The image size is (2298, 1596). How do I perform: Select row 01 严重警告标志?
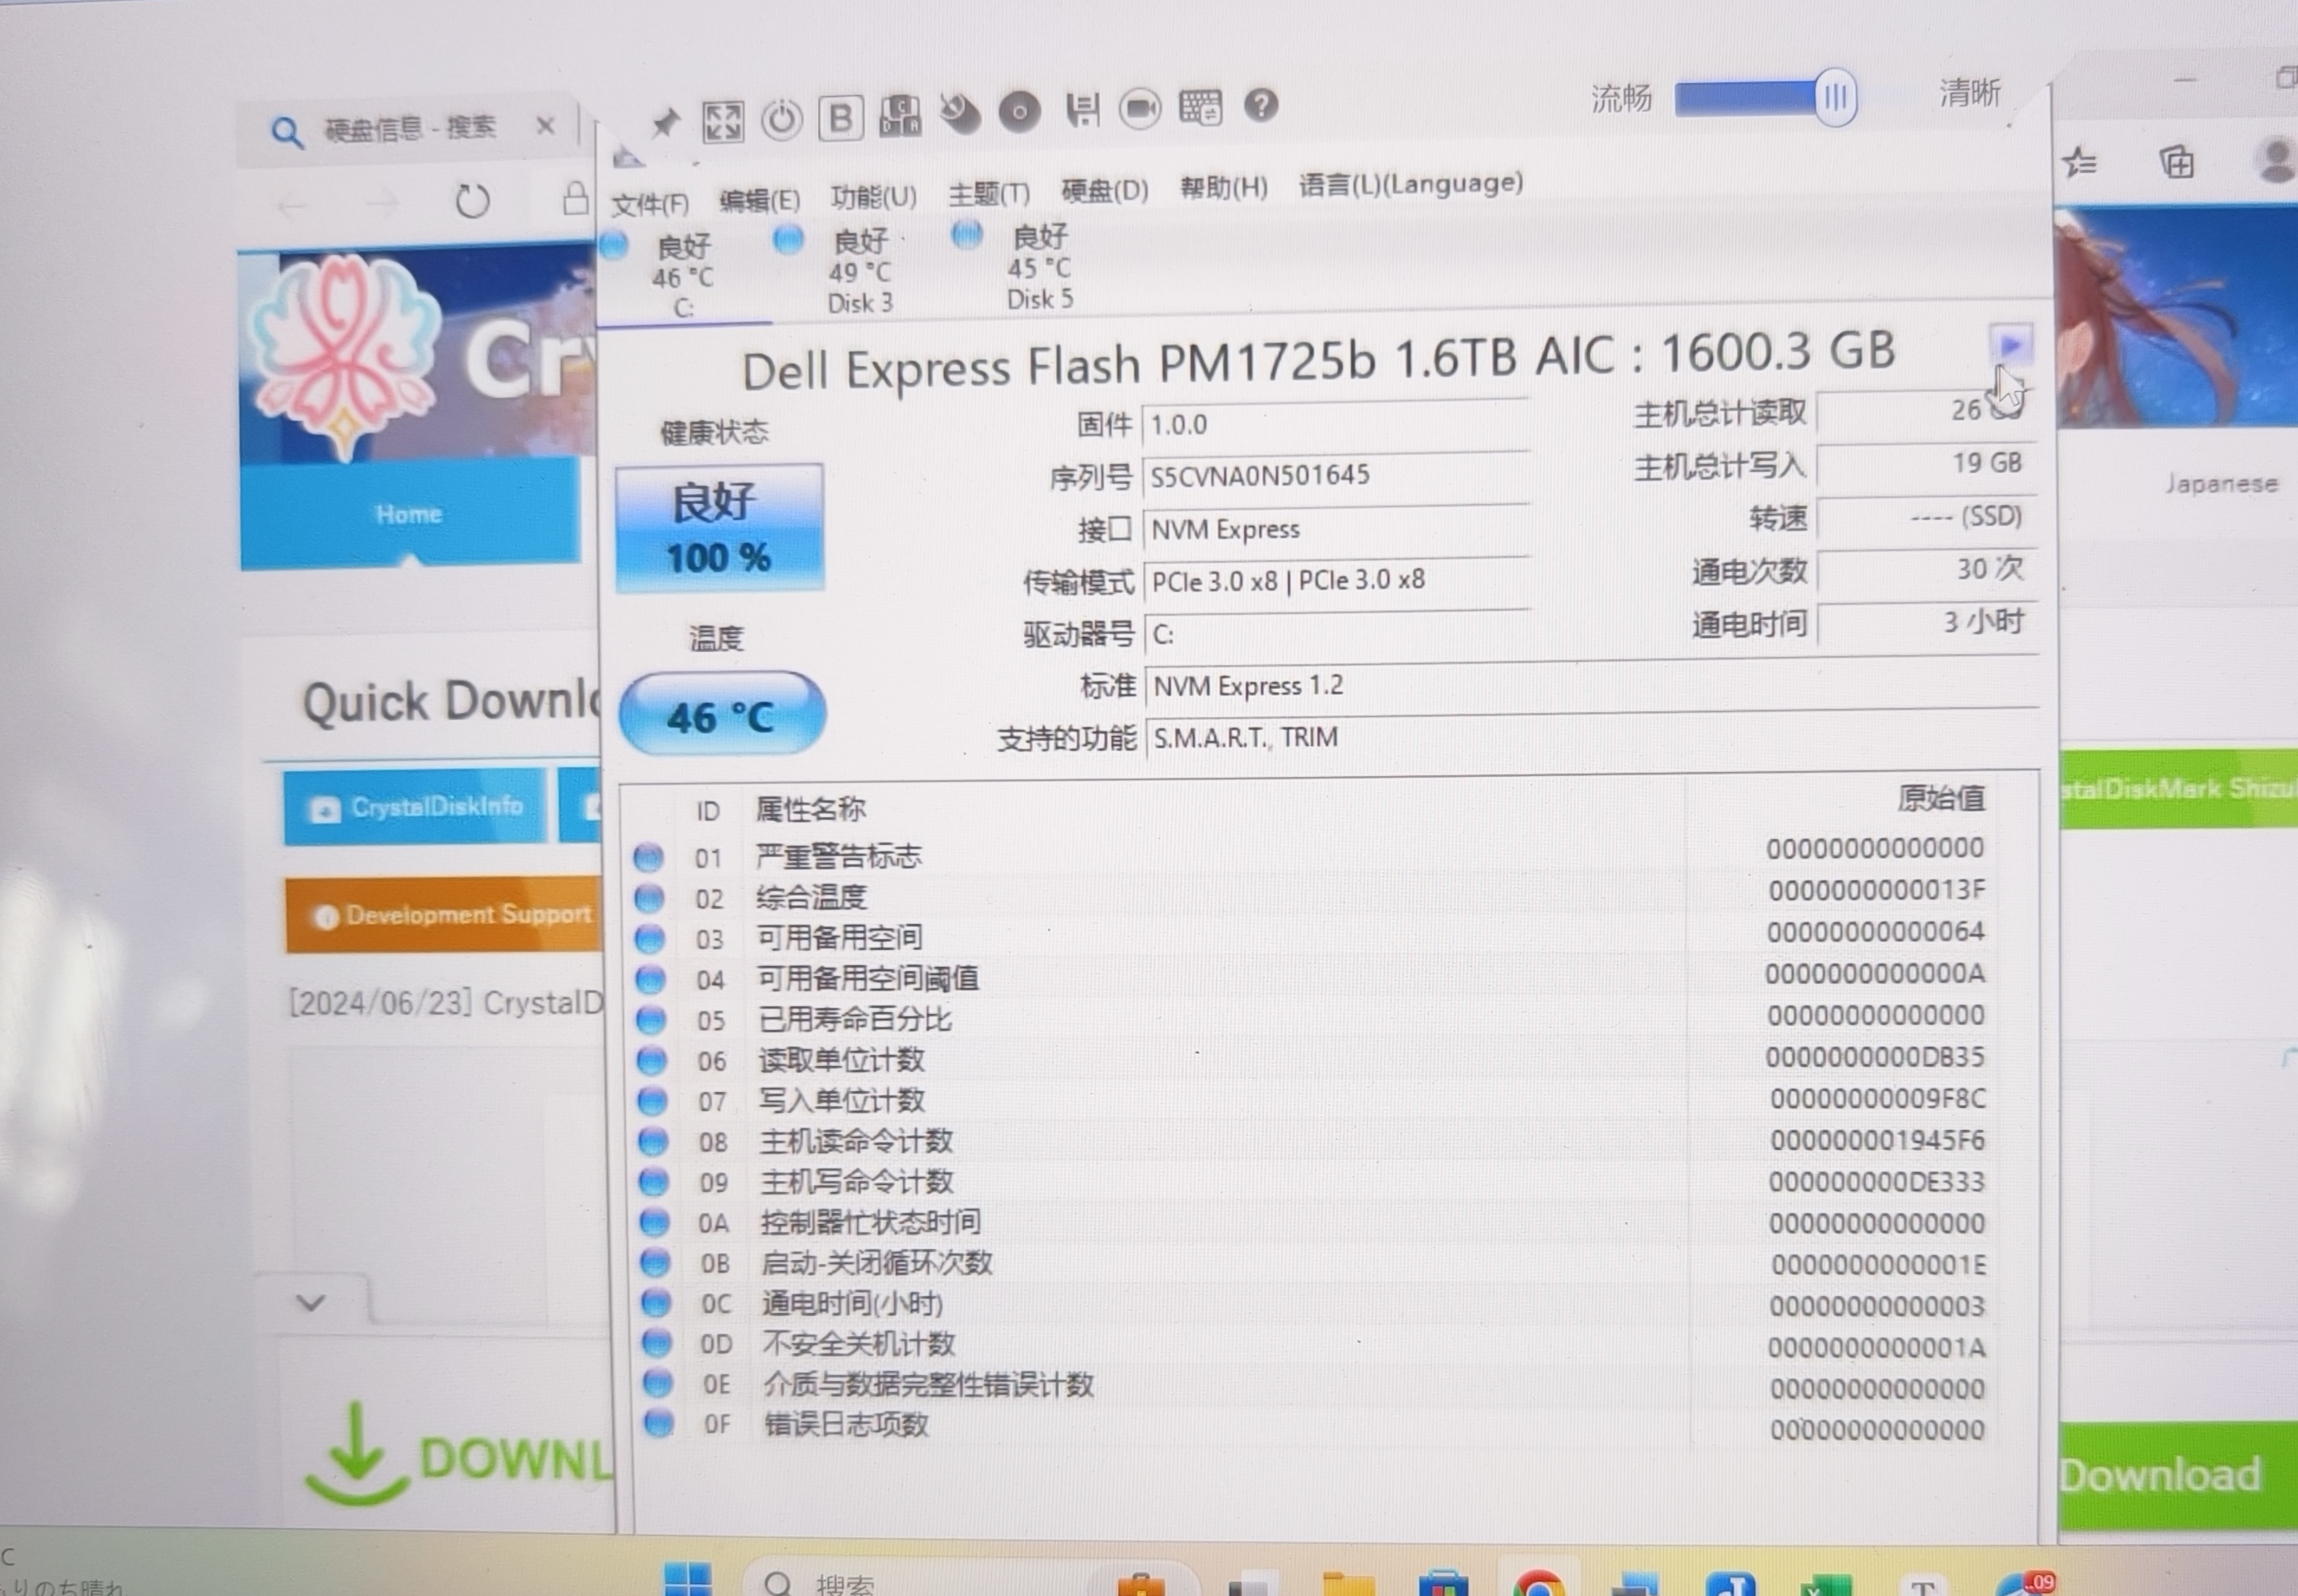pos(1310,854)
